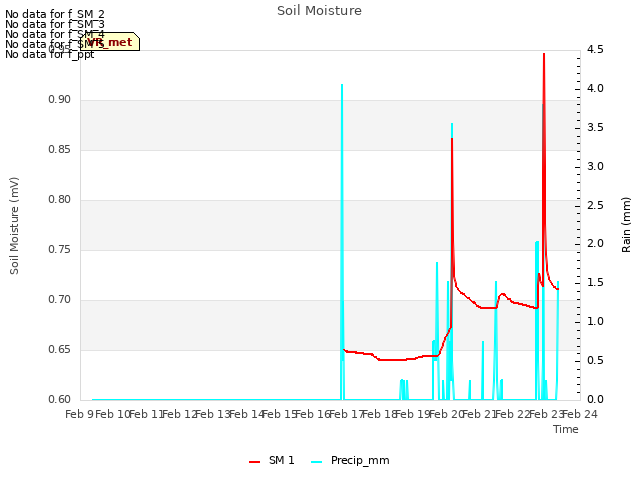The width and height of the screenshot is (640, 480).
Task: Click the 0.85 left axis value
Action: (x=60, y=149)
